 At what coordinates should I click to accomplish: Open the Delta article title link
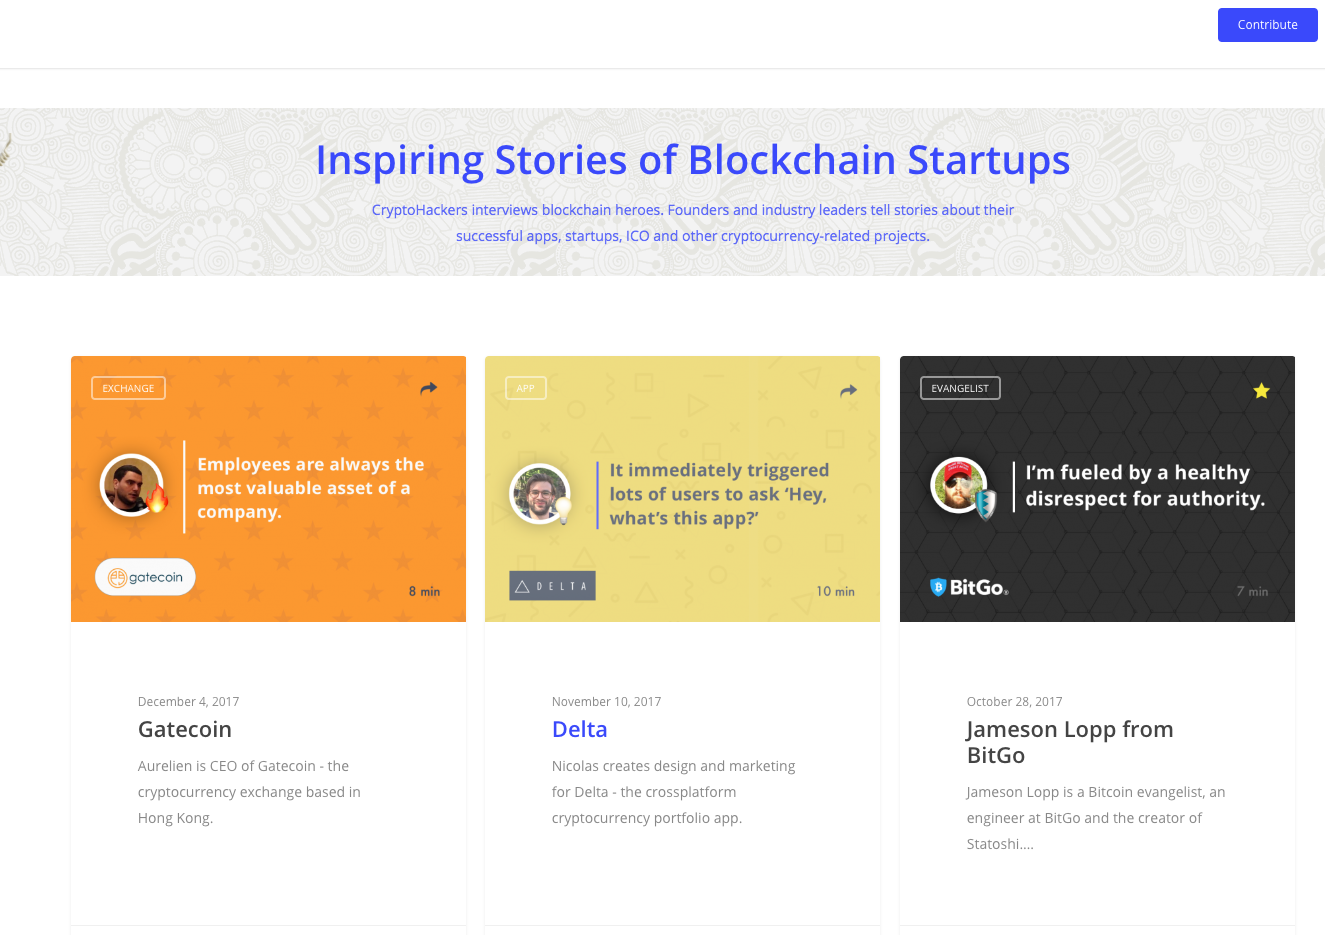coord(580,729)
